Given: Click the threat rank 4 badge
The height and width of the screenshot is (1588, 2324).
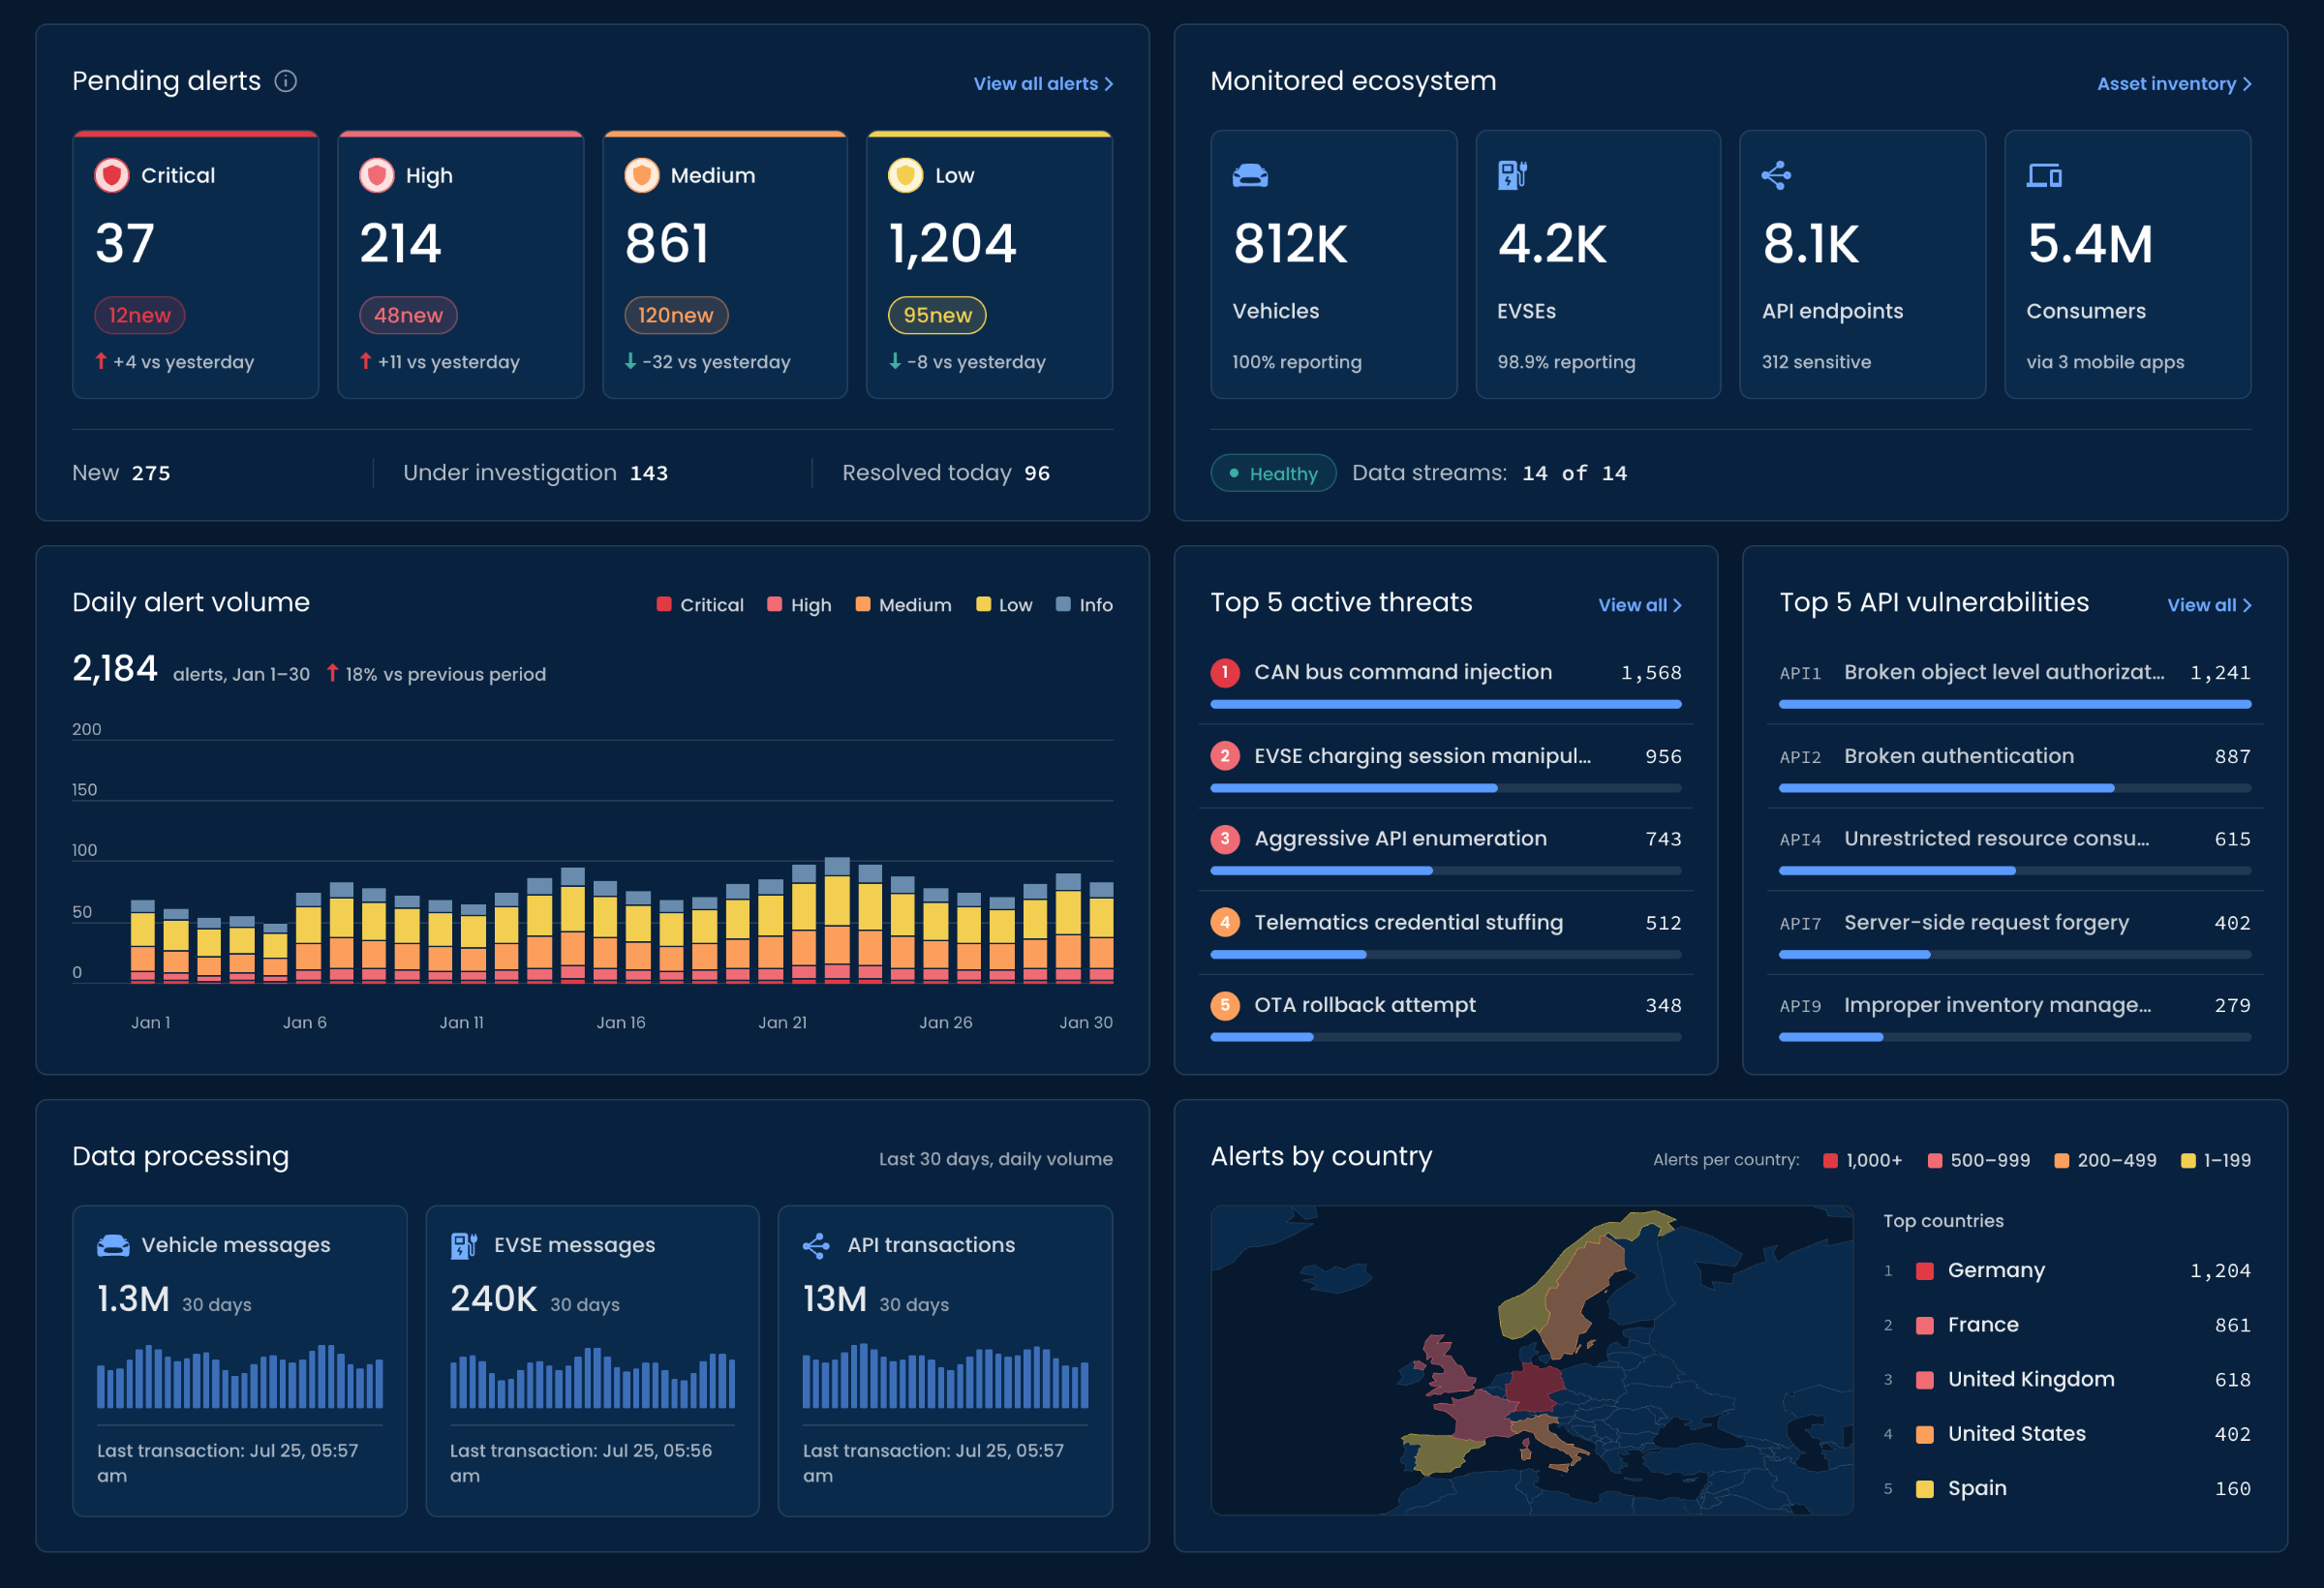Looking at the screenshot, I should [x=1225, y=922].
